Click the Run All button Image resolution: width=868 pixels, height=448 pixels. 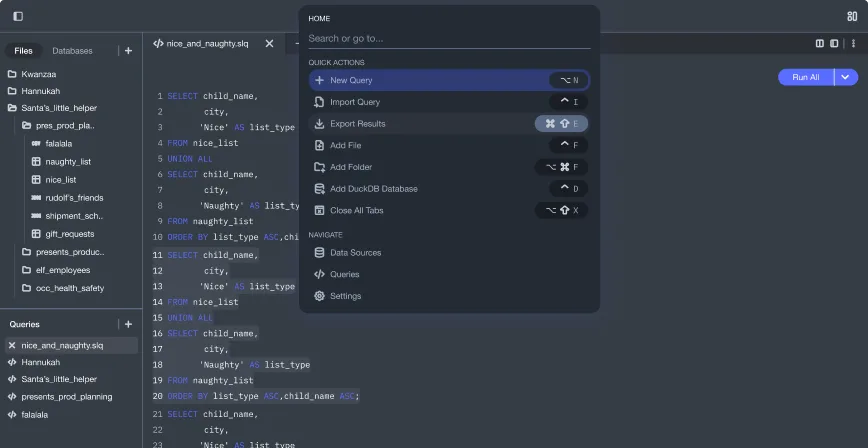pos(805,77)
